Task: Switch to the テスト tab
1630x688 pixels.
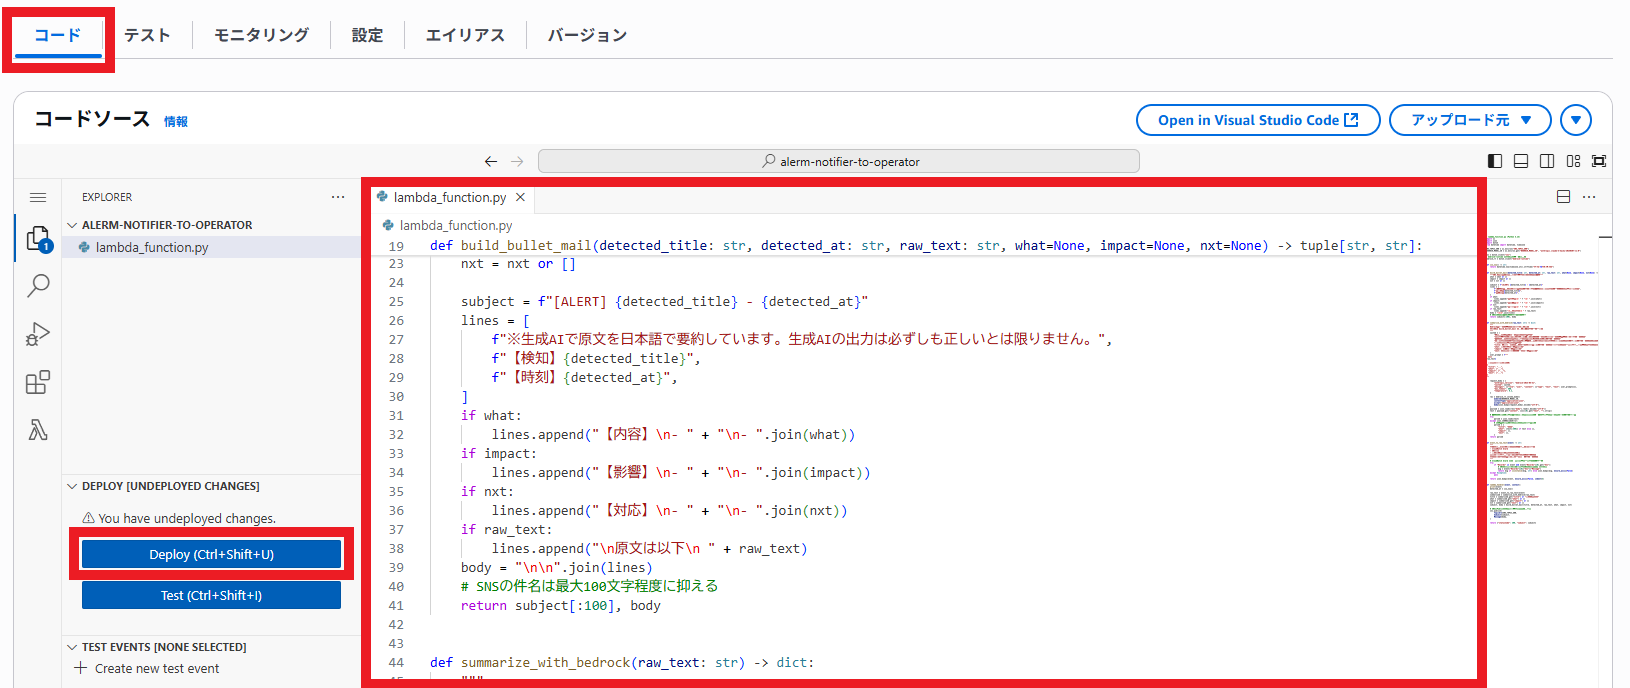Action: [147, 35]
